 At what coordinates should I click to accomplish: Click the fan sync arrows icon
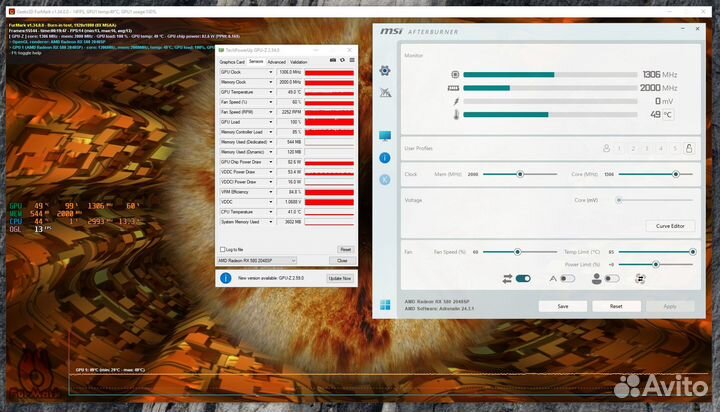[507, 279]
